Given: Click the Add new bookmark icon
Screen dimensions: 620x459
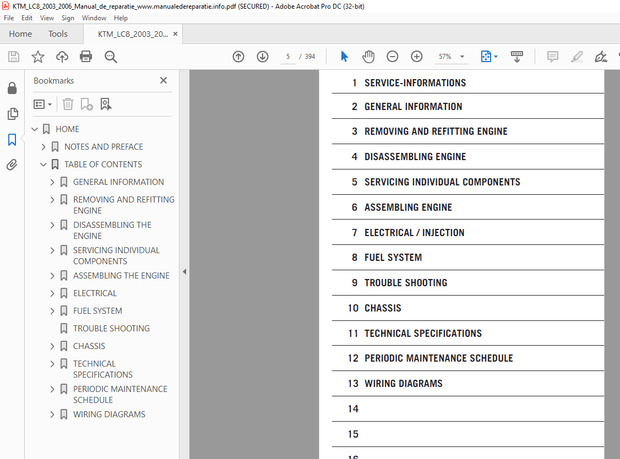Looking at the screenshot, I should coord(87,104).
